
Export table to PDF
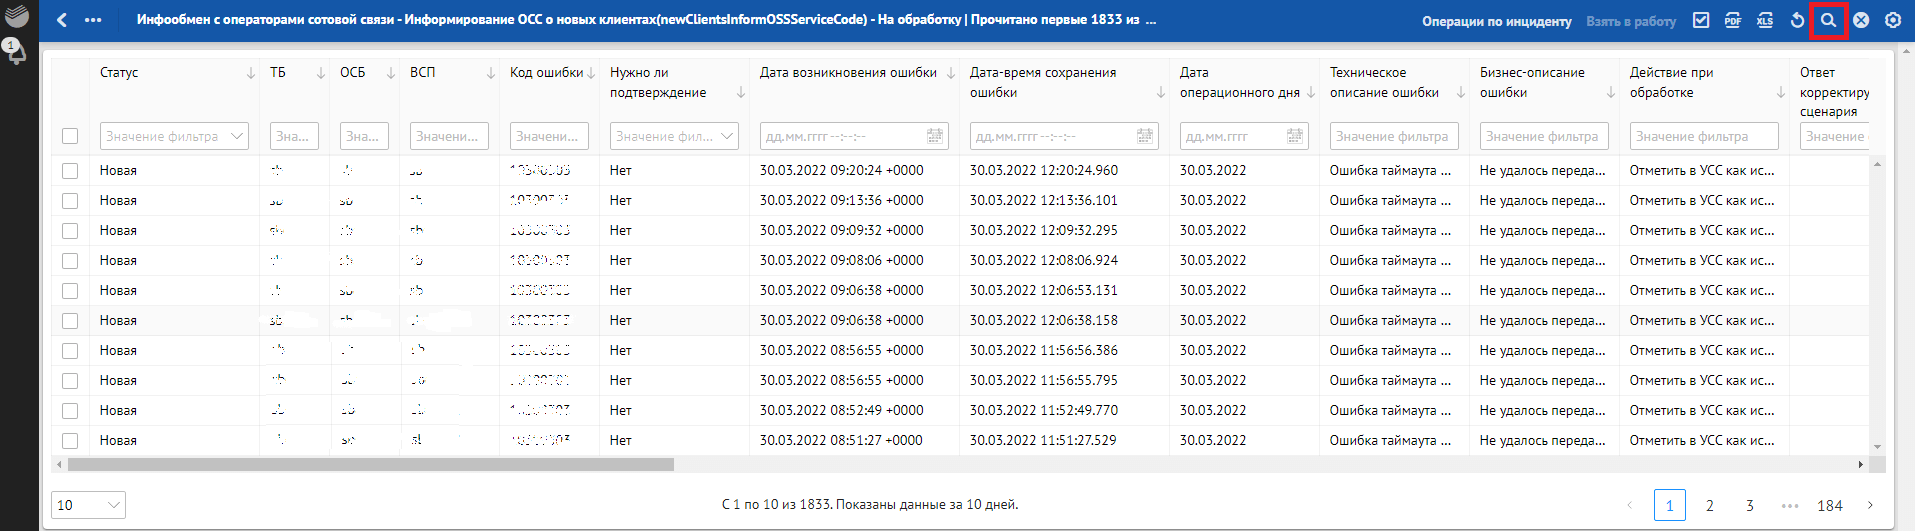pos(1733,20)
